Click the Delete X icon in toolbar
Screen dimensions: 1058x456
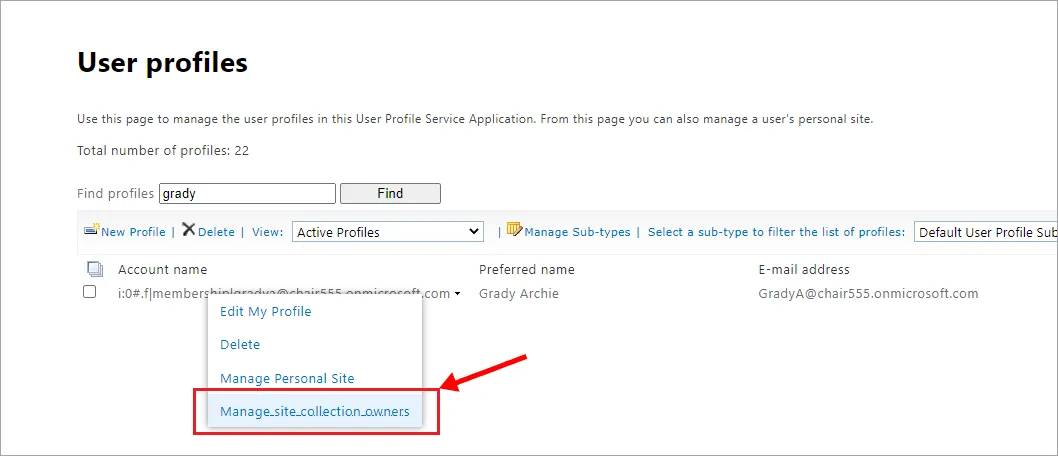(x=189, y=230)
